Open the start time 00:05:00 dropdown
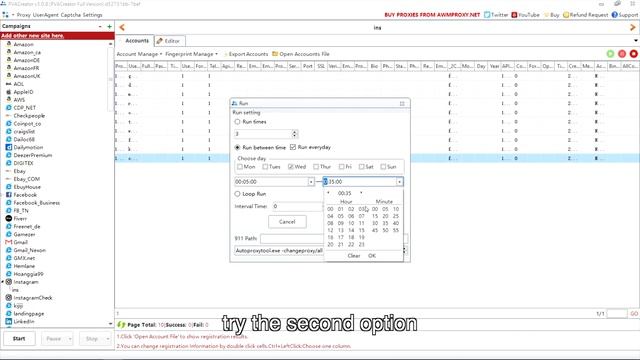This screenshot has height=360, width=640. pos(311,182)
